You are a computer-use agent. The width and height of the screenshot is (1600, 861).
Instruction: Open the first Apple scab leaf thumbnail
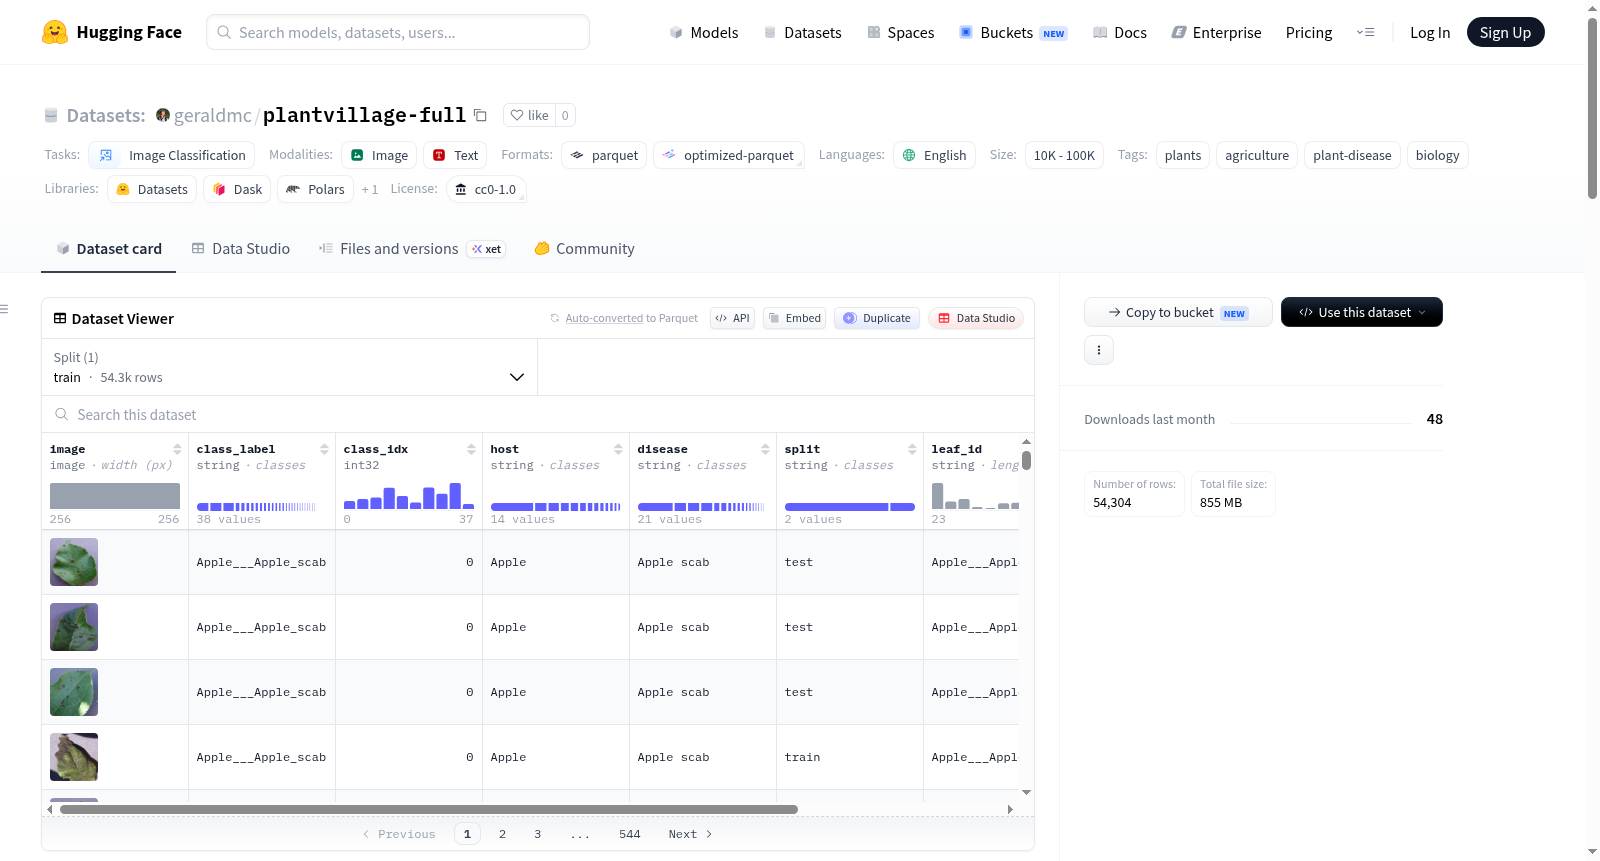click(x=74, y=562)
